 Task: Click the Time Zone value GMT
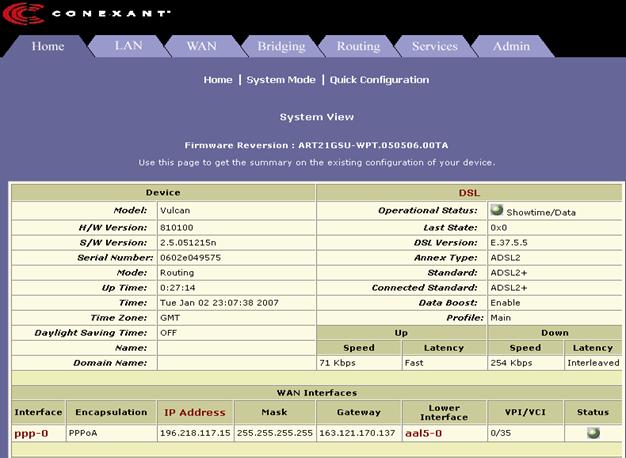pos(170,318)
